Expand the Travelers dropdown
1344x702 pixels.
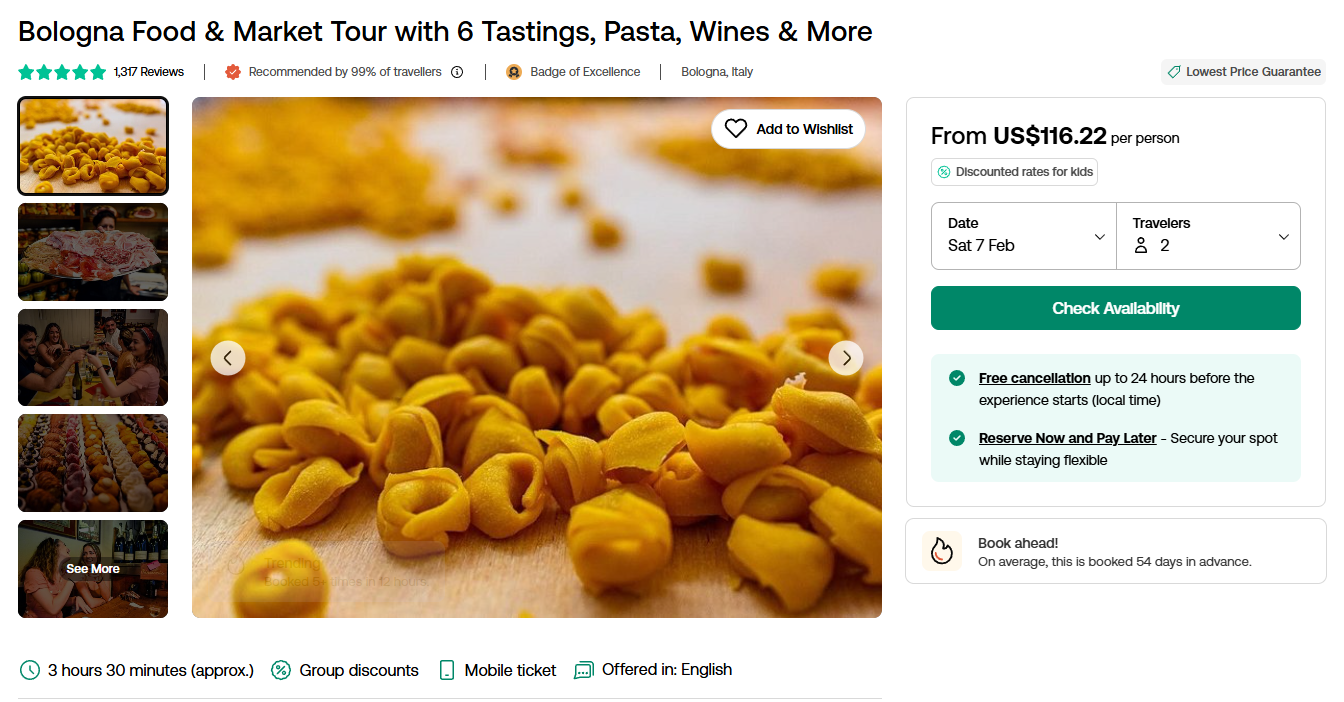(x=1208, y=236)
